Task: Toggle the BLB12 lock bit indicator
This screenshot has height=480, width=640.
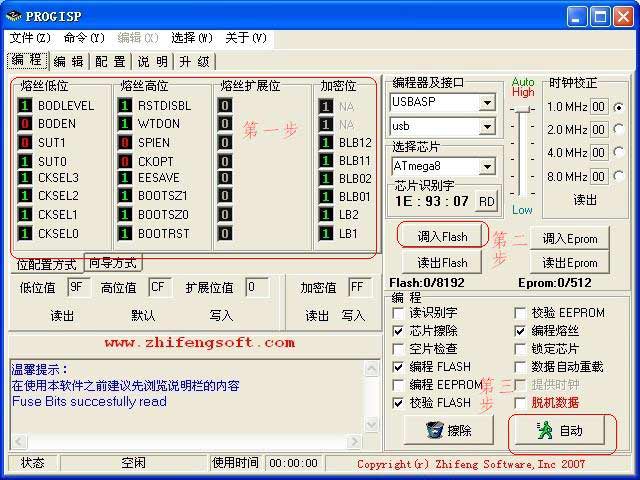Action: [326, 143]
